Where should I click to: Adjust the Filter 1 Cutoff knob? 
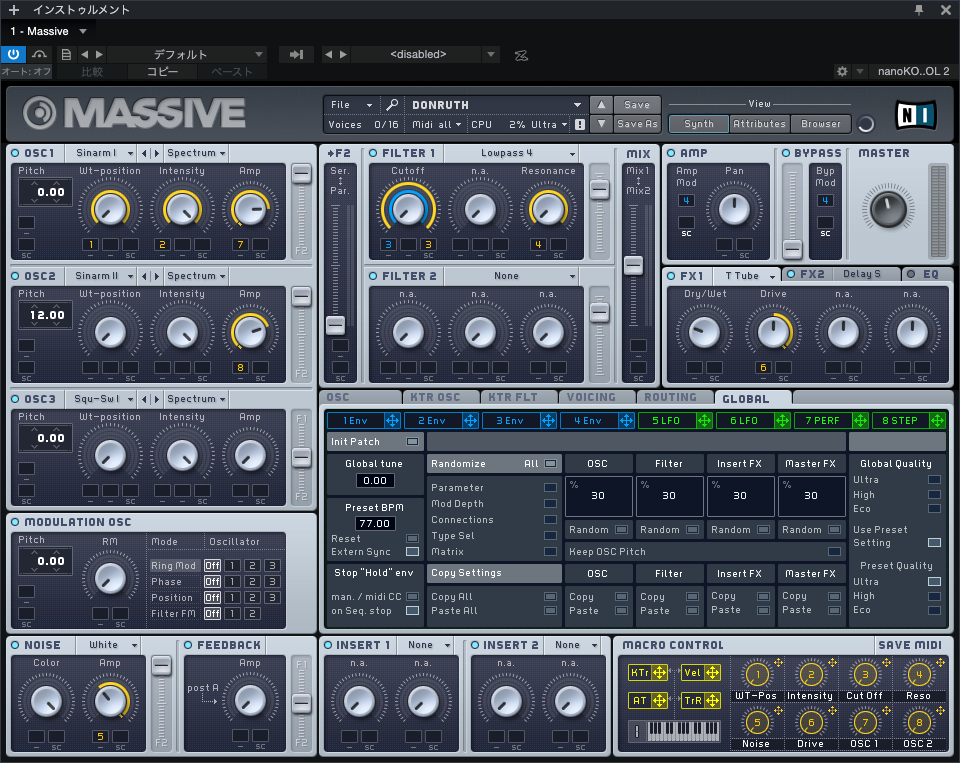tap(408, 209)
